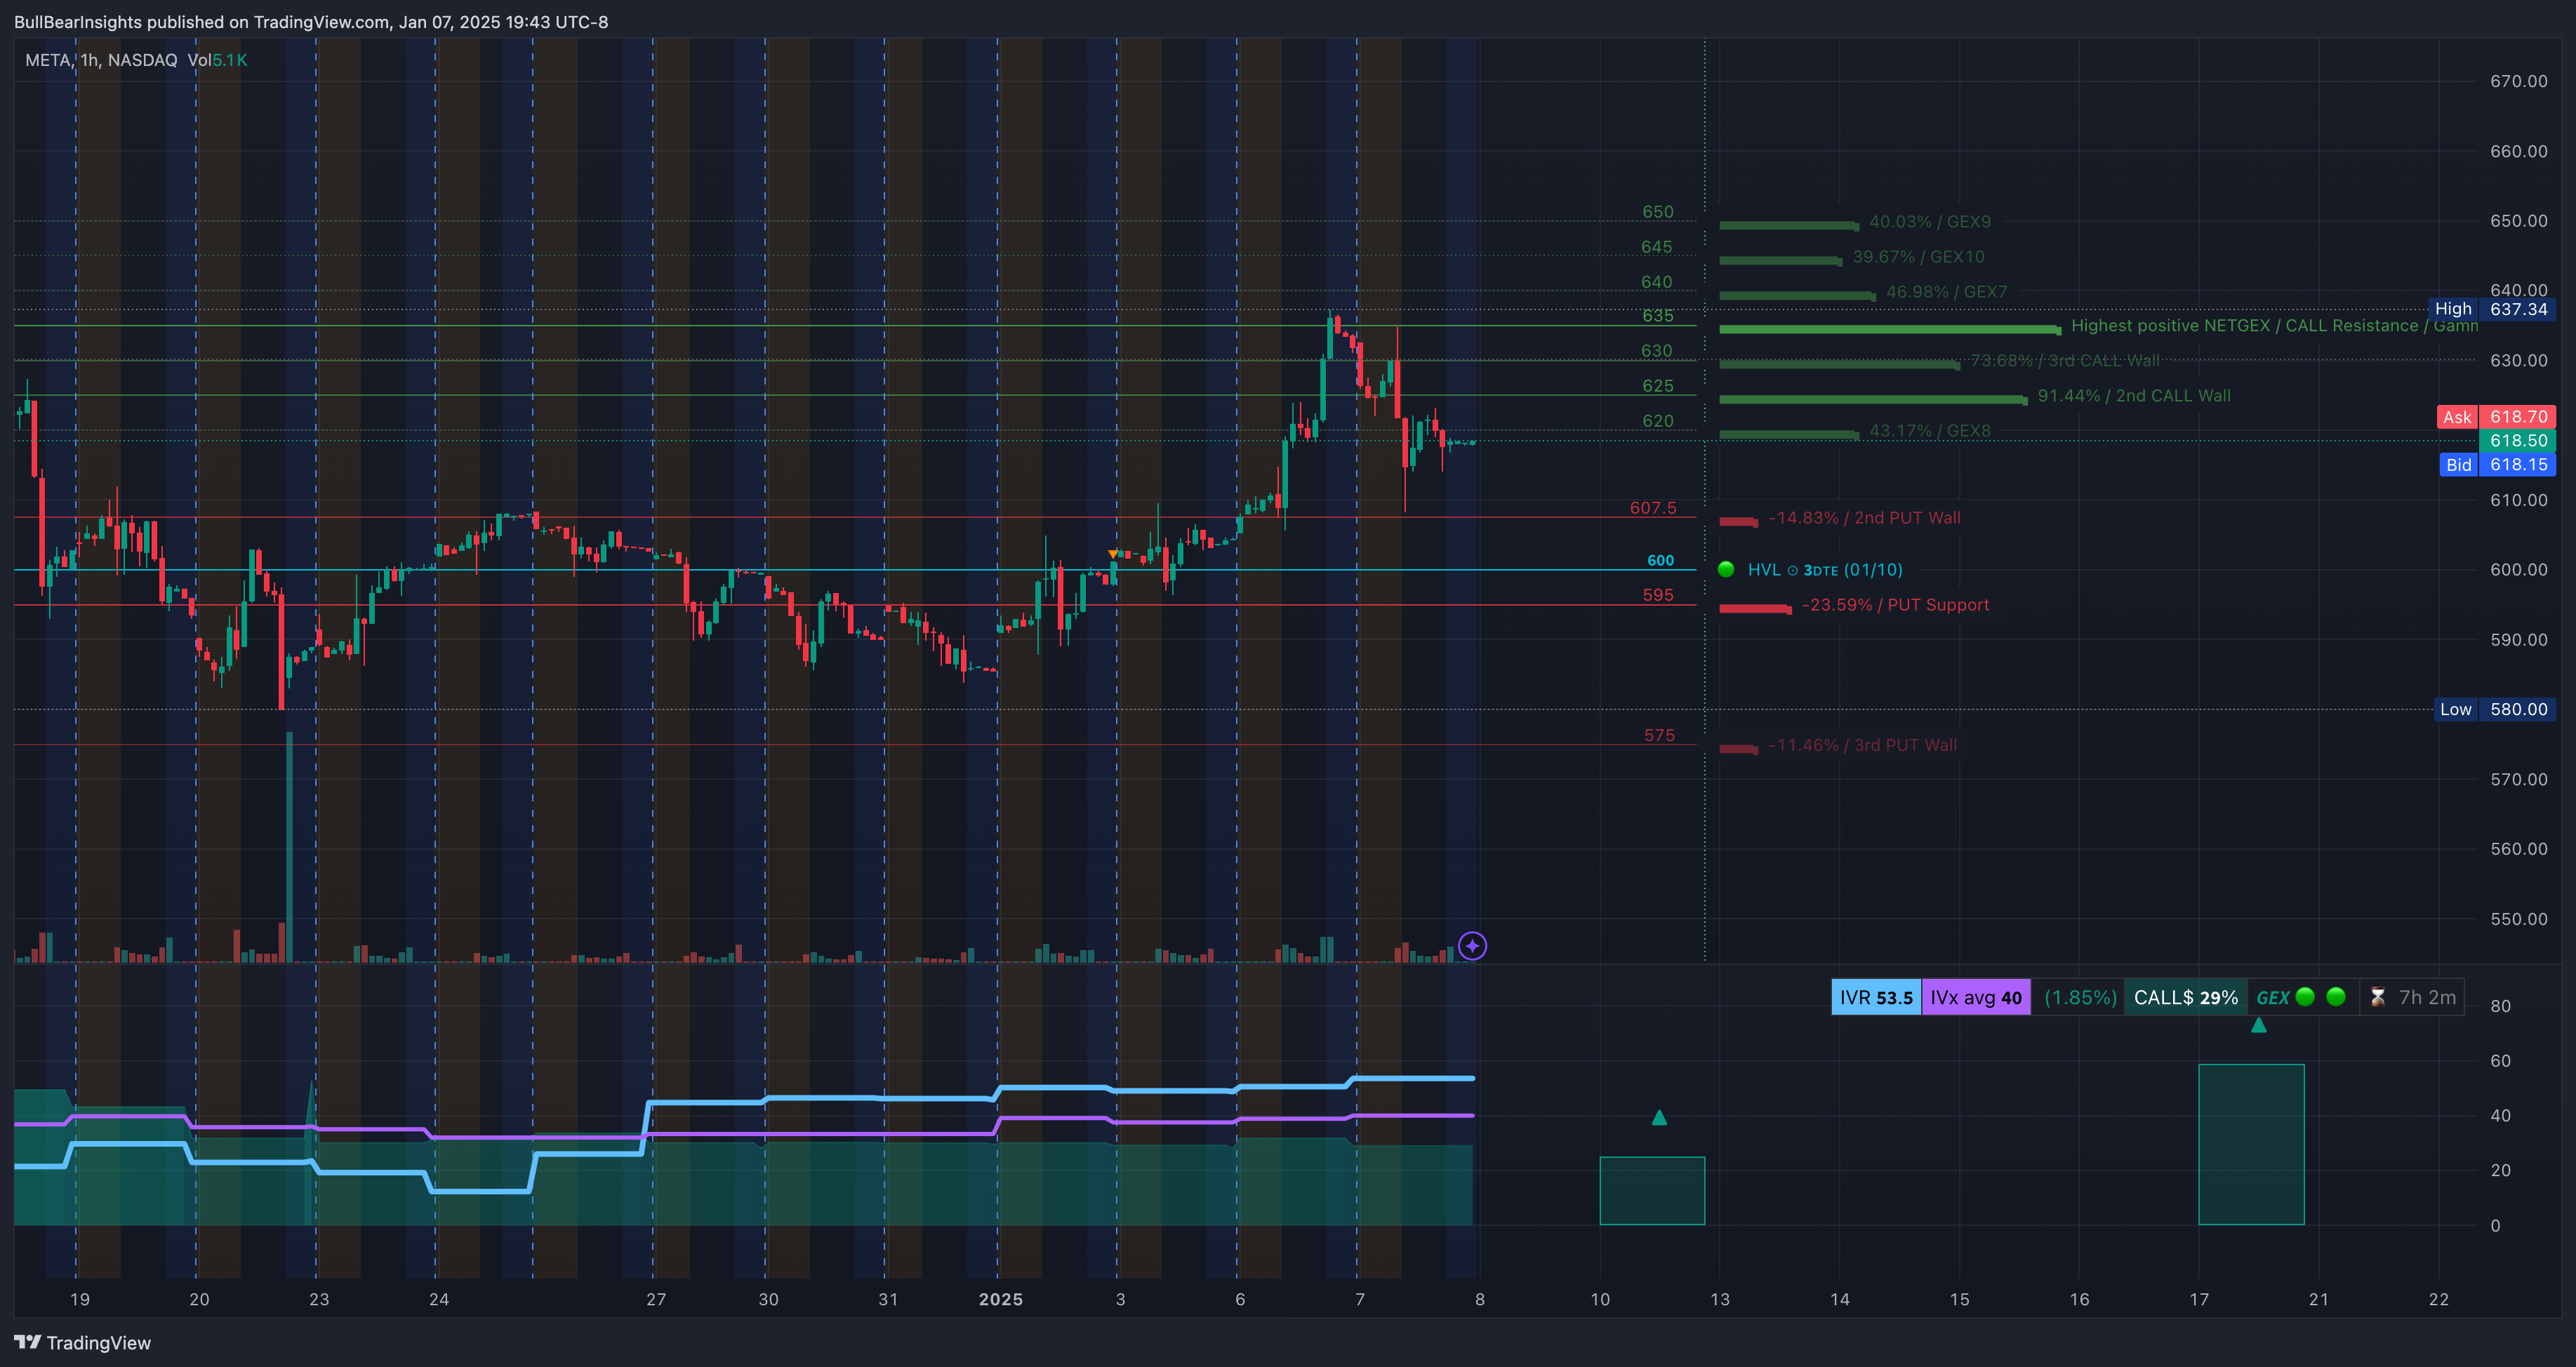Click Highest positive NETGEX / CALL Resistance label
Image resolution: width=2576 pixels, height=1367 pixels.
pos(2274,325)
